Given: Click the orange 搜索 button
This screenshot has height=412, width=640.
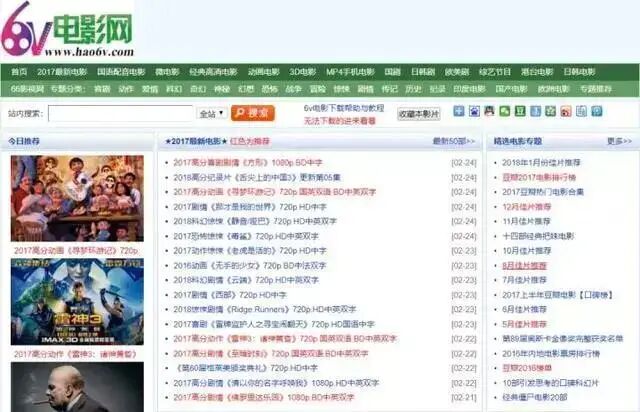Looking at the screenshot, I should [253, 113].
